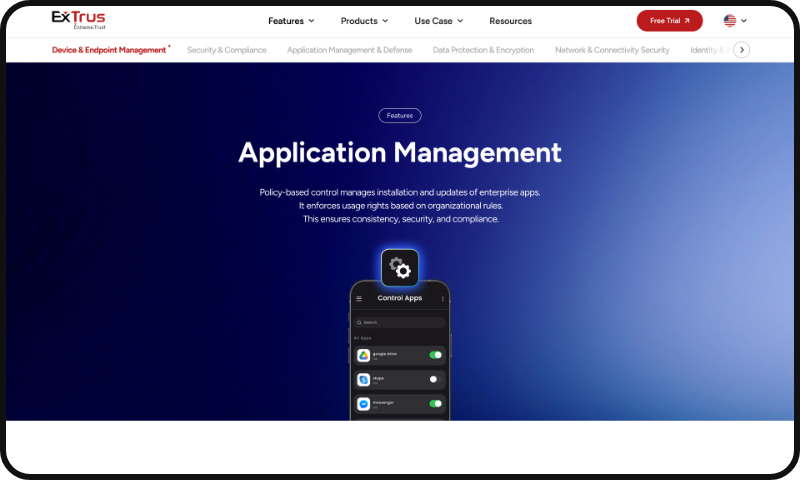
Task: Click the gear settings icon above phone
Action: point(399,268)
